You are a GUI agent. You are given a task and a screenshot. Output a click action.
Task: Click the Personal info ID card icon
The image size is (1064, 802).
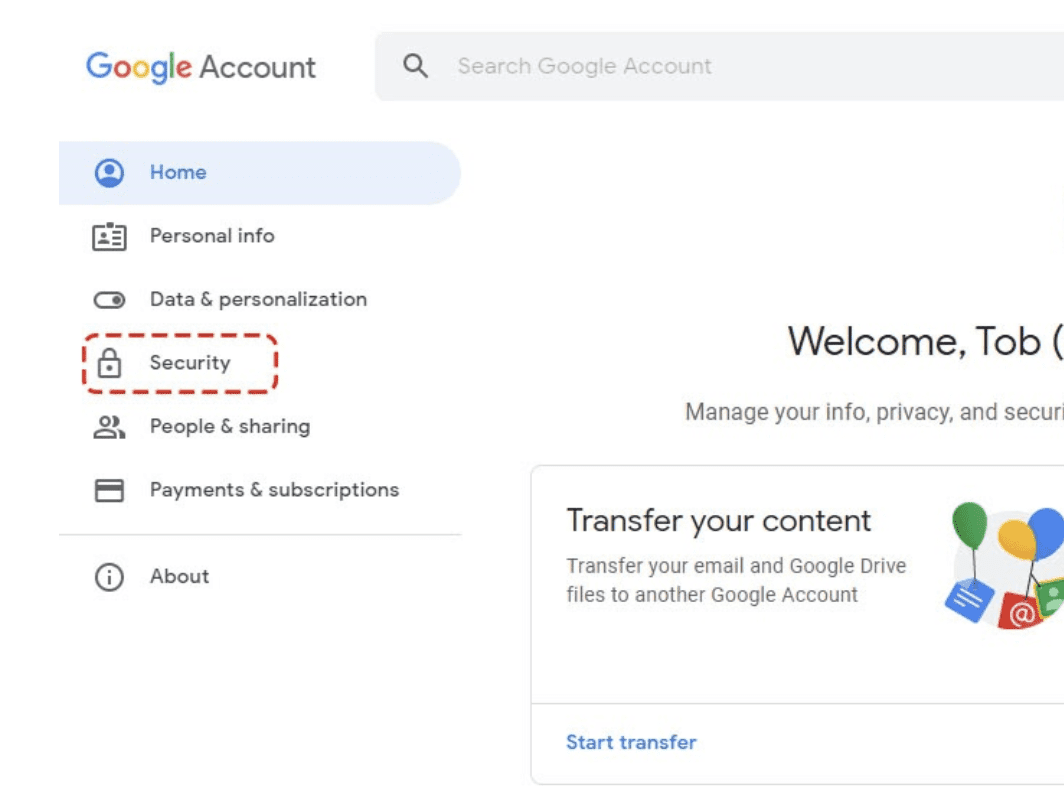point(109,237)
